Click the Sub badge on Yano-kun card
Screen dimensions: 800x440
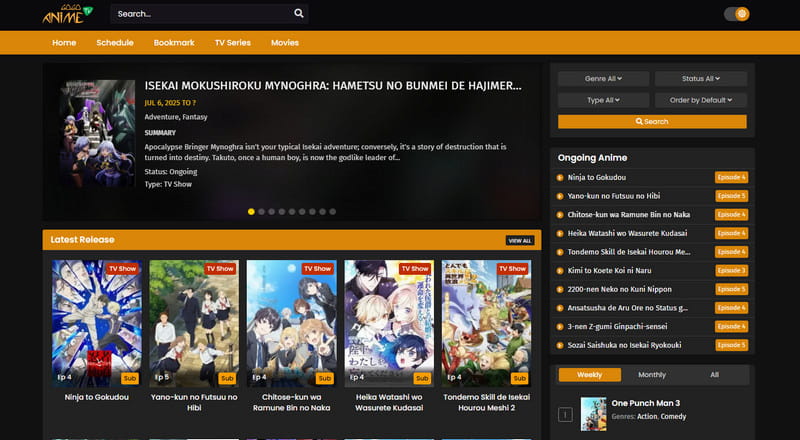point(227,378)
